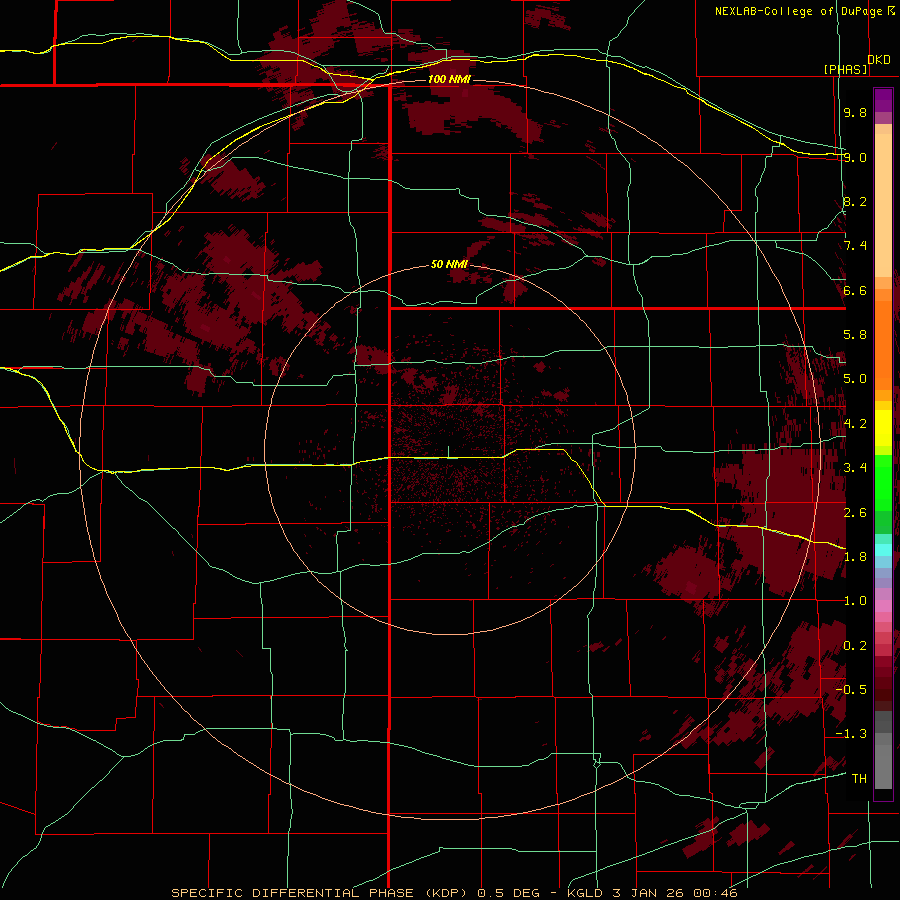Click the NEXLAB-College of DuPage label
The width and height of the screenshot is (900, 900).
click(x=804, y=11)
